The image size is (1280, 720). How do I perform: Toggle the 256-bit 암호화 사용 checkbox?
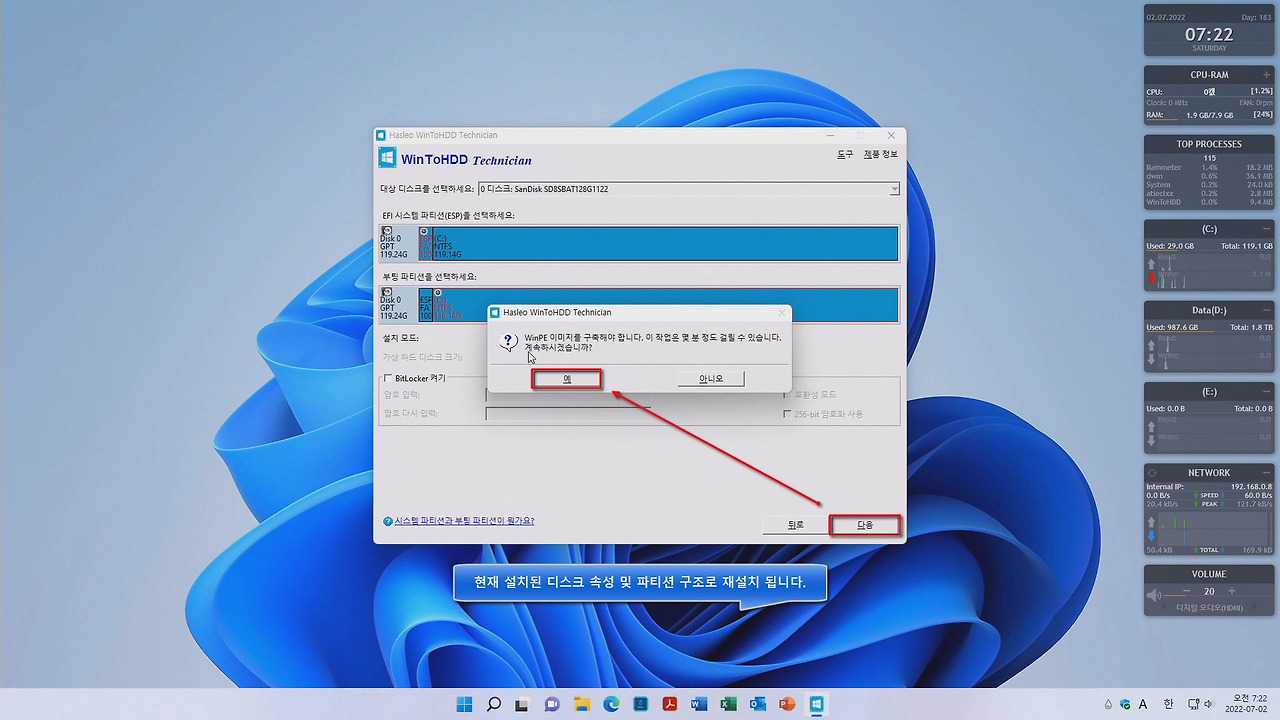coord(787,414)
